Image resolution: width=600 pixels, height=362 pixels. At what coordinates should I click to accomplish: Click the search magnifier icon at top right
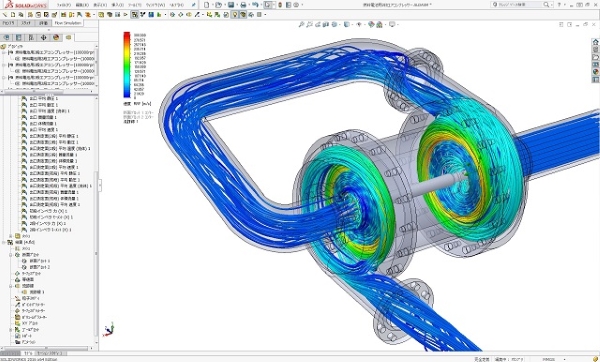(x=546, y=5)
